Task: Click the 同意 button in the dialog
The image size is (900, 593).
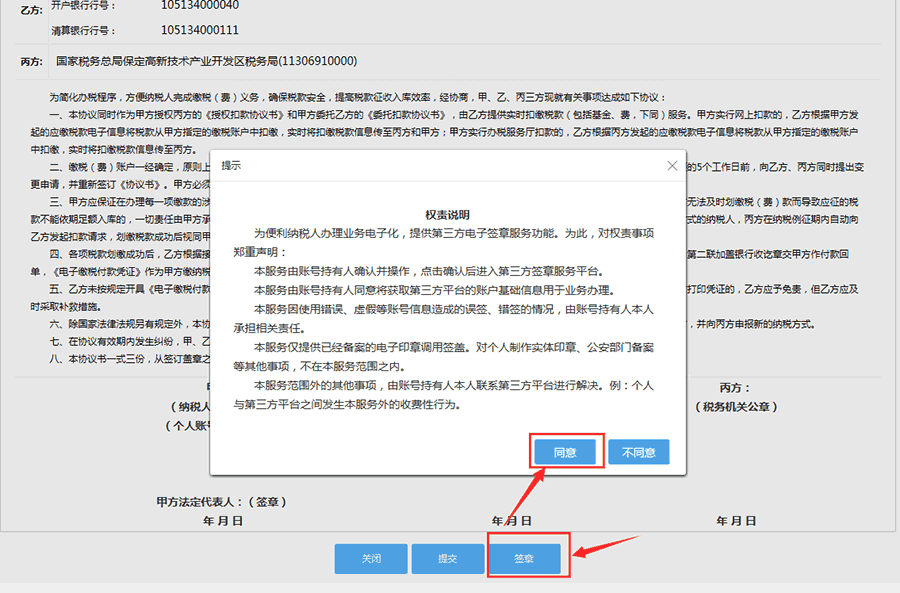Action: (564, 452)
